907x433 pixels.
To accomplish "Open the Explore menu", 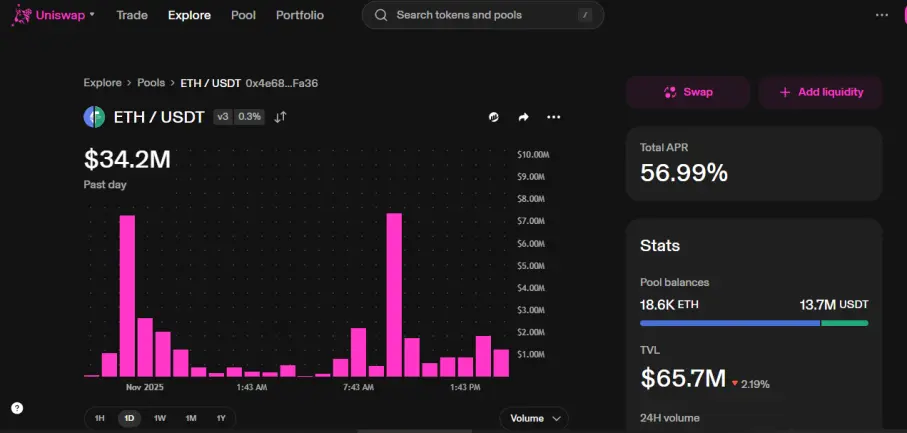I will pos(189,15).
